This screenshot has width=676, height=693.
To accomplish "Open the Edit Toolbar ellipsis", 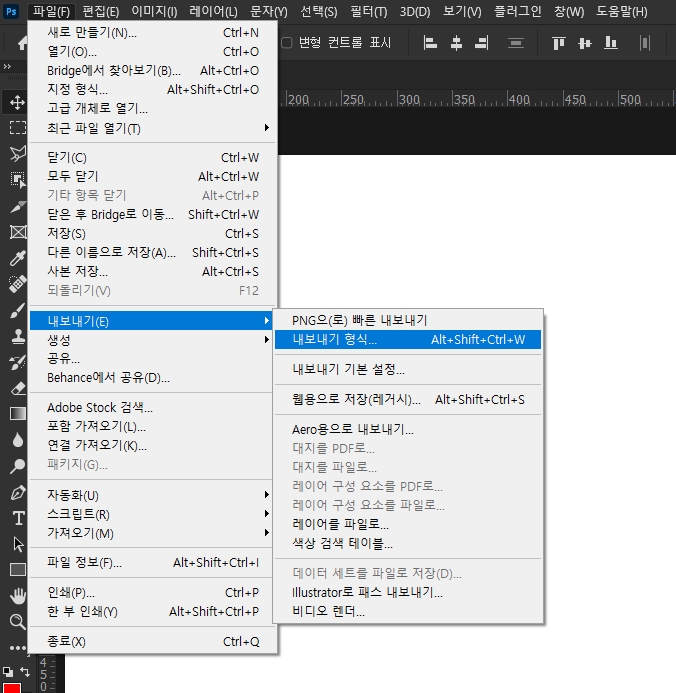I will tap(17, 648).
